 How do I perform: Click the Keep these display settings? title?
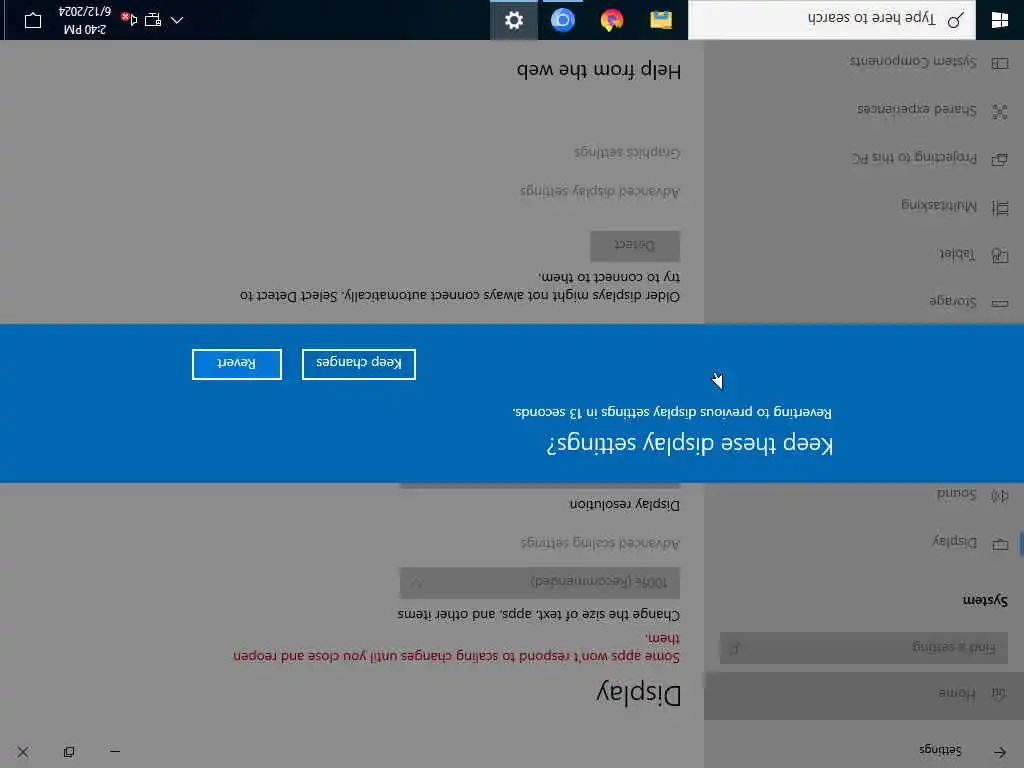(x=690, y=443)
